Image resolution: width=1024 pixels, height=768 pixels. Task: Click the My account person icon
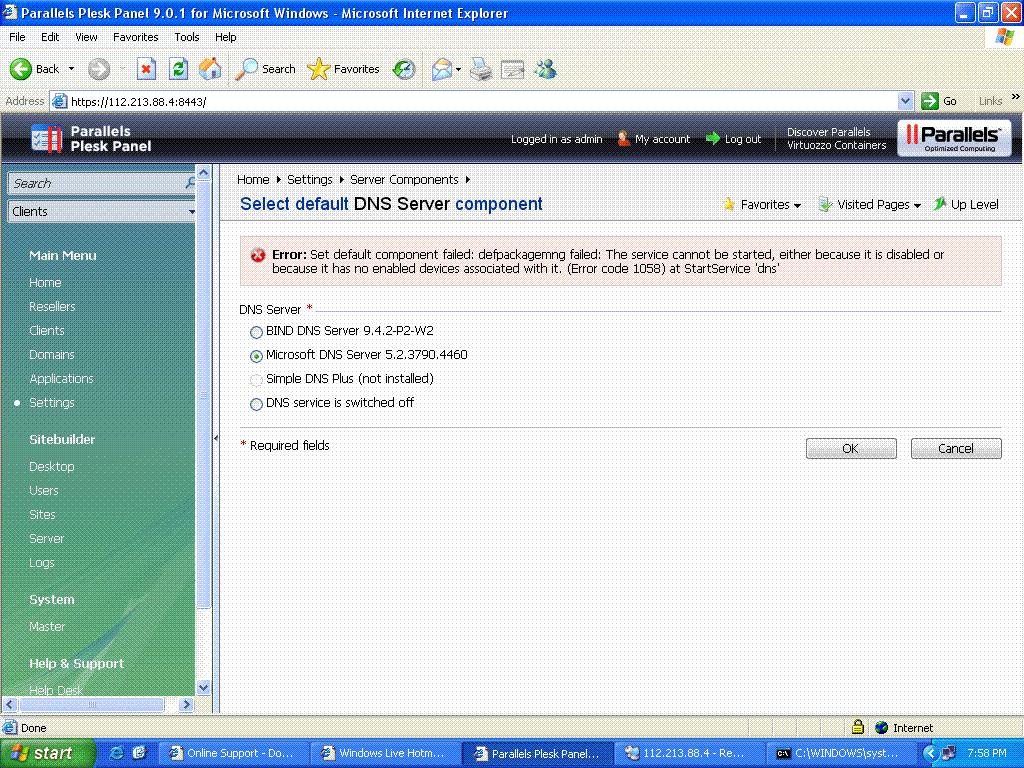[x=623, y=138]
